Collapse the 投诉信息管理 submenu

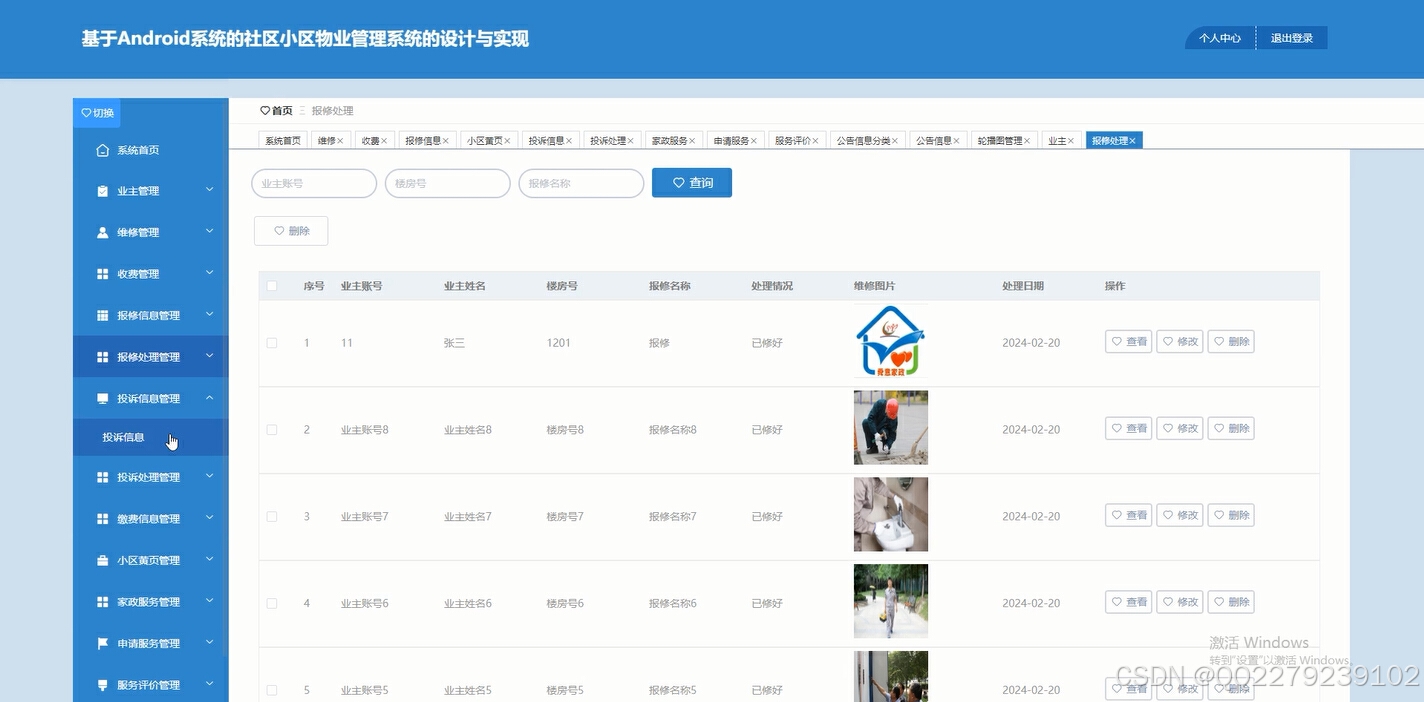208,397
